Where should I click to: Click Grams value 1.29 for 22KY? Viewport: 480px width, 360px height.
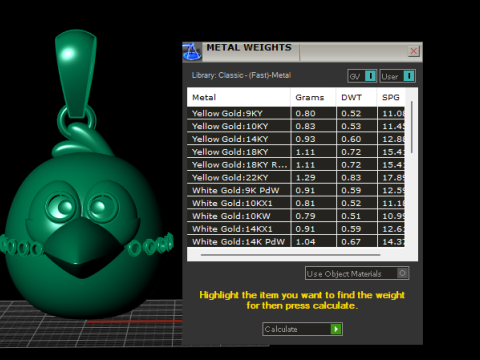[306, 178]
